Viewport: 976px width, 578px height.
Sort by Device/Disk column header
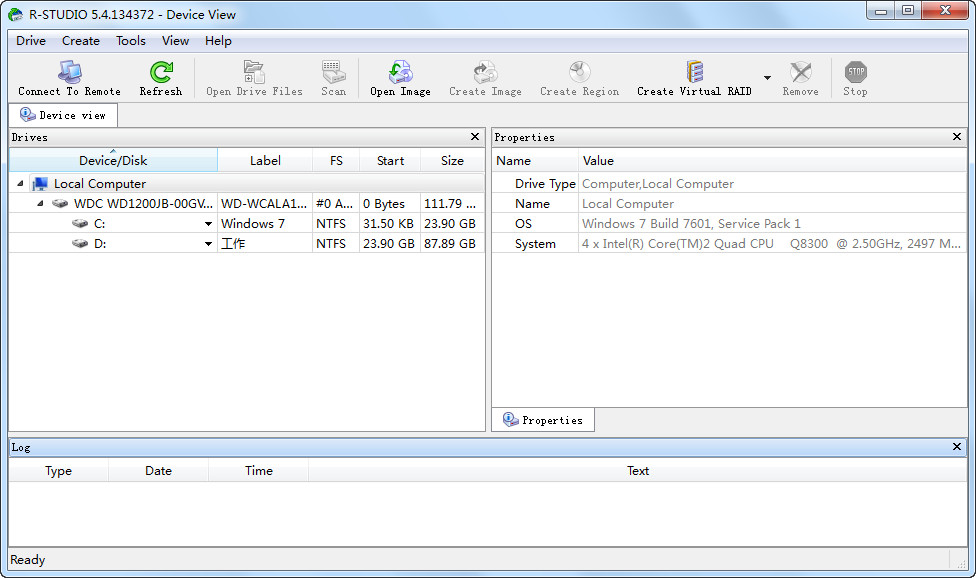point(113,161)
